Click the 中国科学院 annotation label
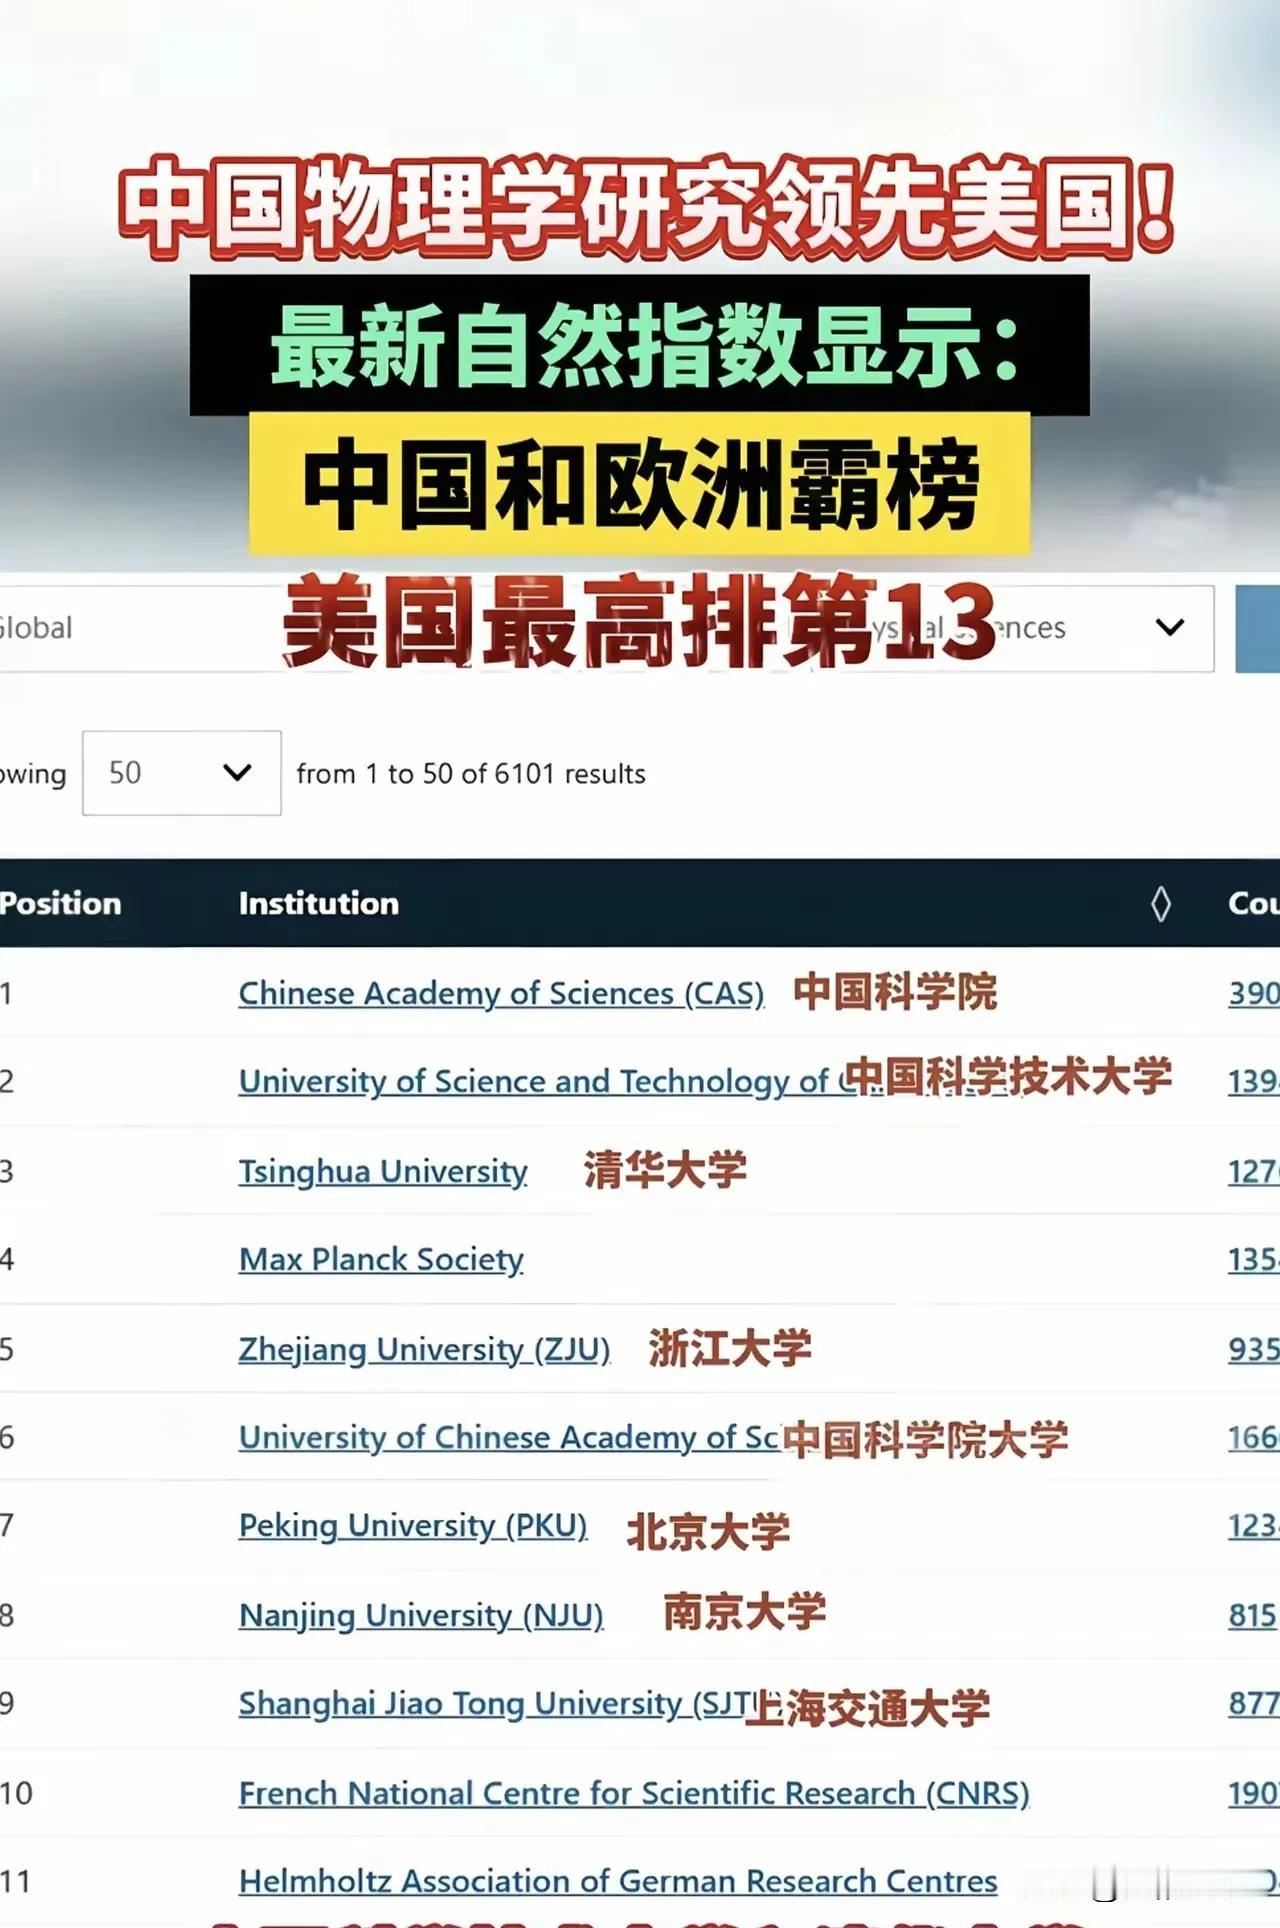Image resolution: width=1280 pixels, height=1928 pixels. tap(895, 992)
